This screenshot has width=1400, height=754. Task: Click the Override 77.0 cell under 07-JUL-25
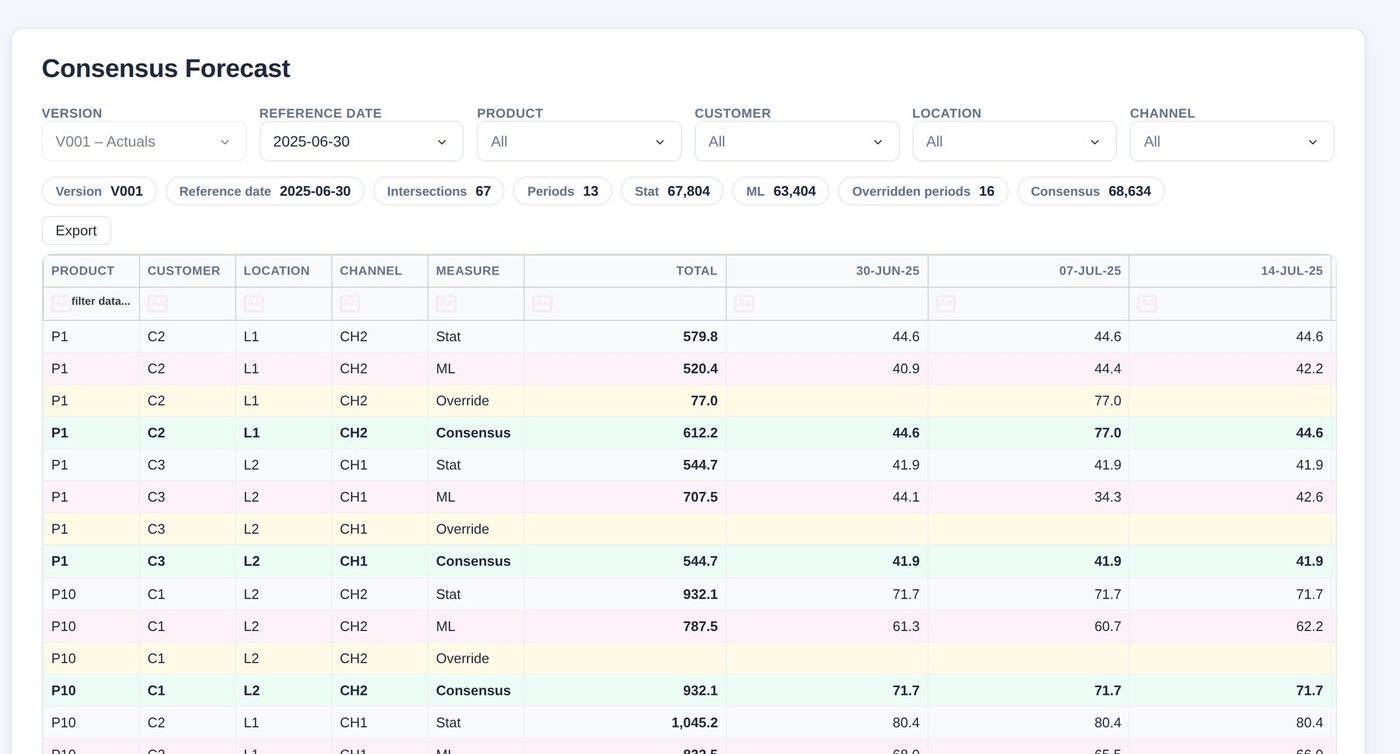pyautogui.click(x=1028, y=401)
